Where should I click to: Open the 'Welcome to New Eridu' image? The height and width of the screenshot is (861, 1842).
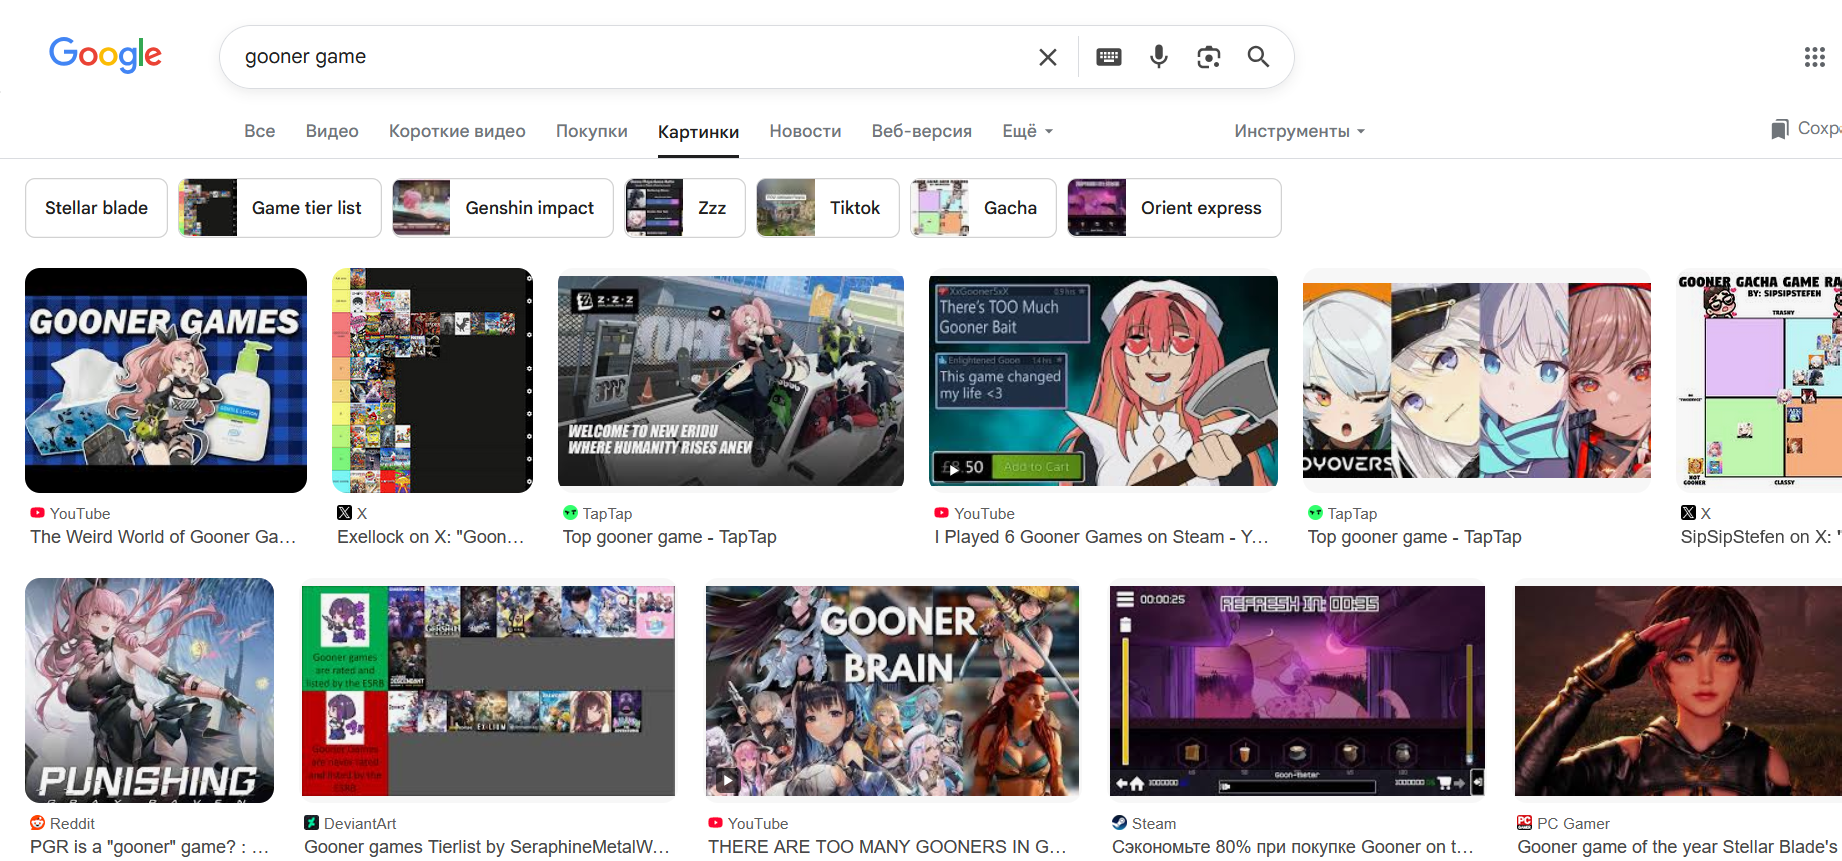point(731,380)
